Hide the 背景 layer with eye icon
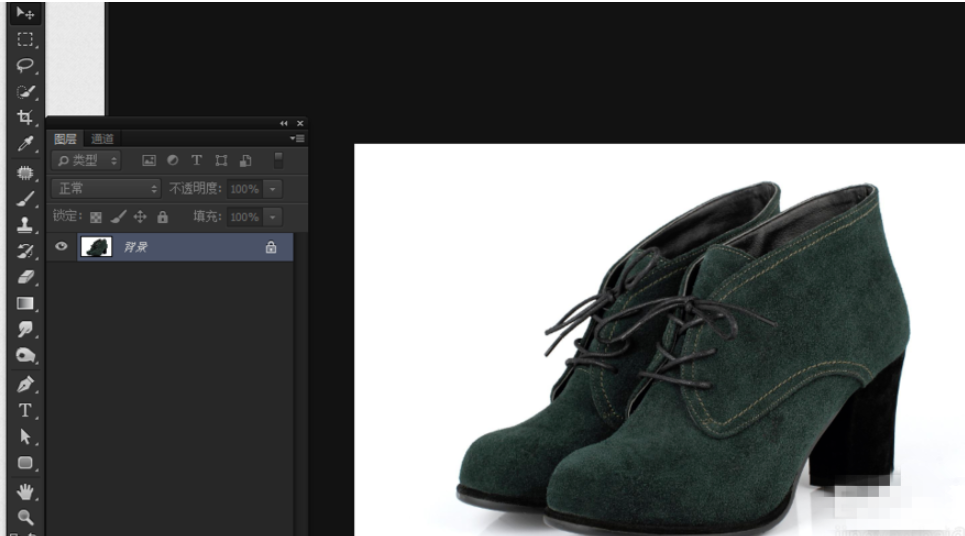Screen dimensions: 965x536 pos(62,247)
